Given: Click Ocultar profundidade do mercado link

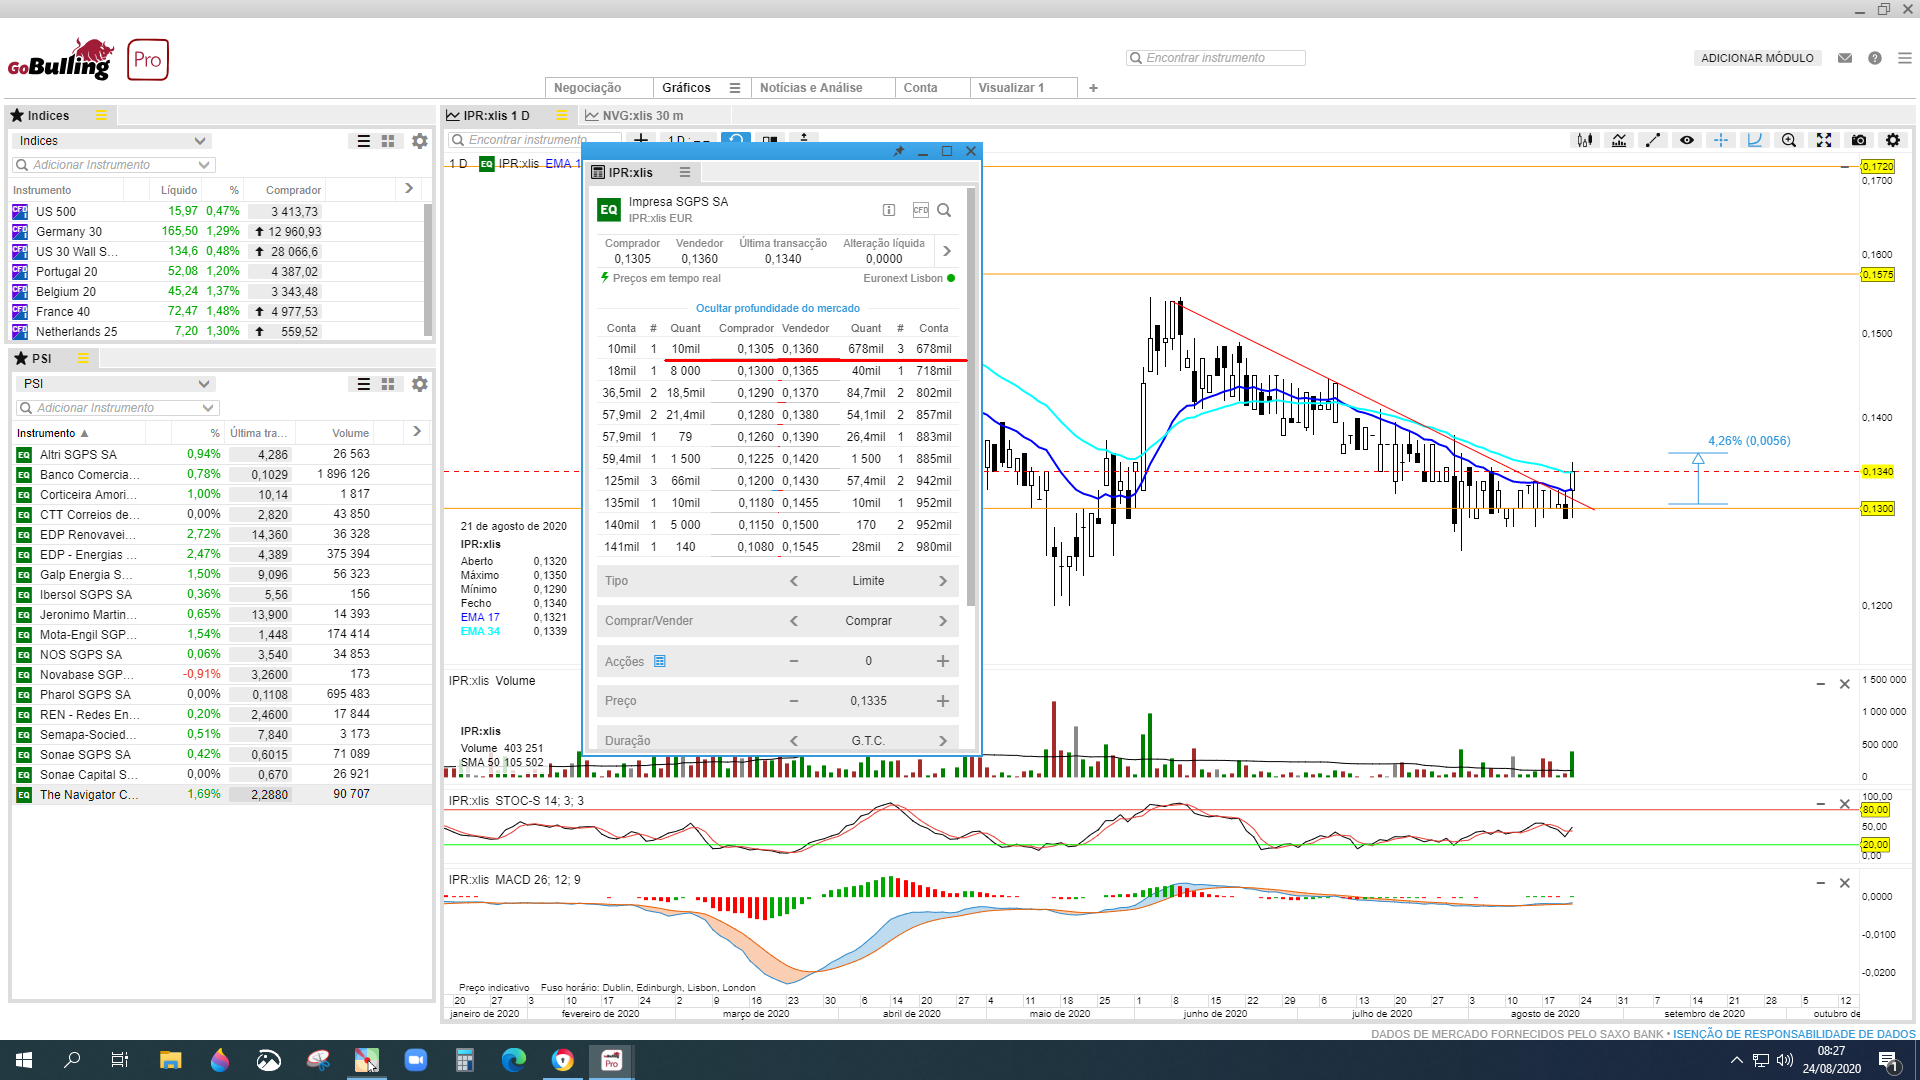Looking at the screenshot, I should [x=777, y=308].
